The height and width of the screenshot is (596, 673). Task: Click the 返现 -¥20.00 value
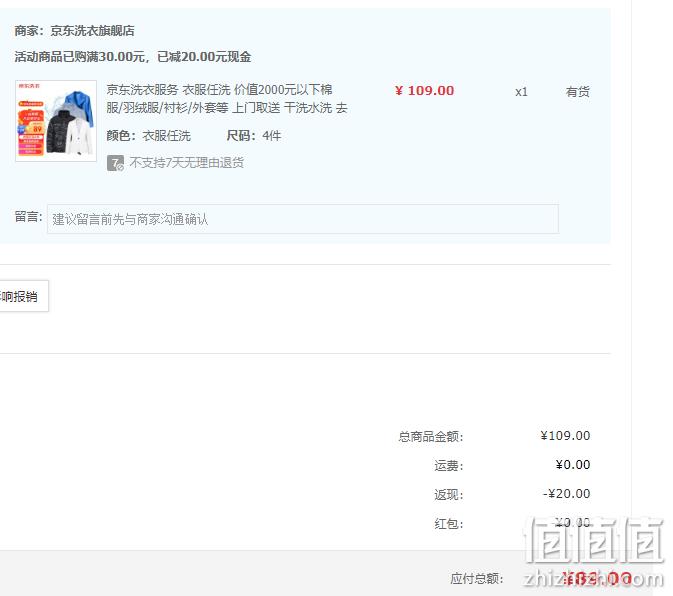[566, 493]
